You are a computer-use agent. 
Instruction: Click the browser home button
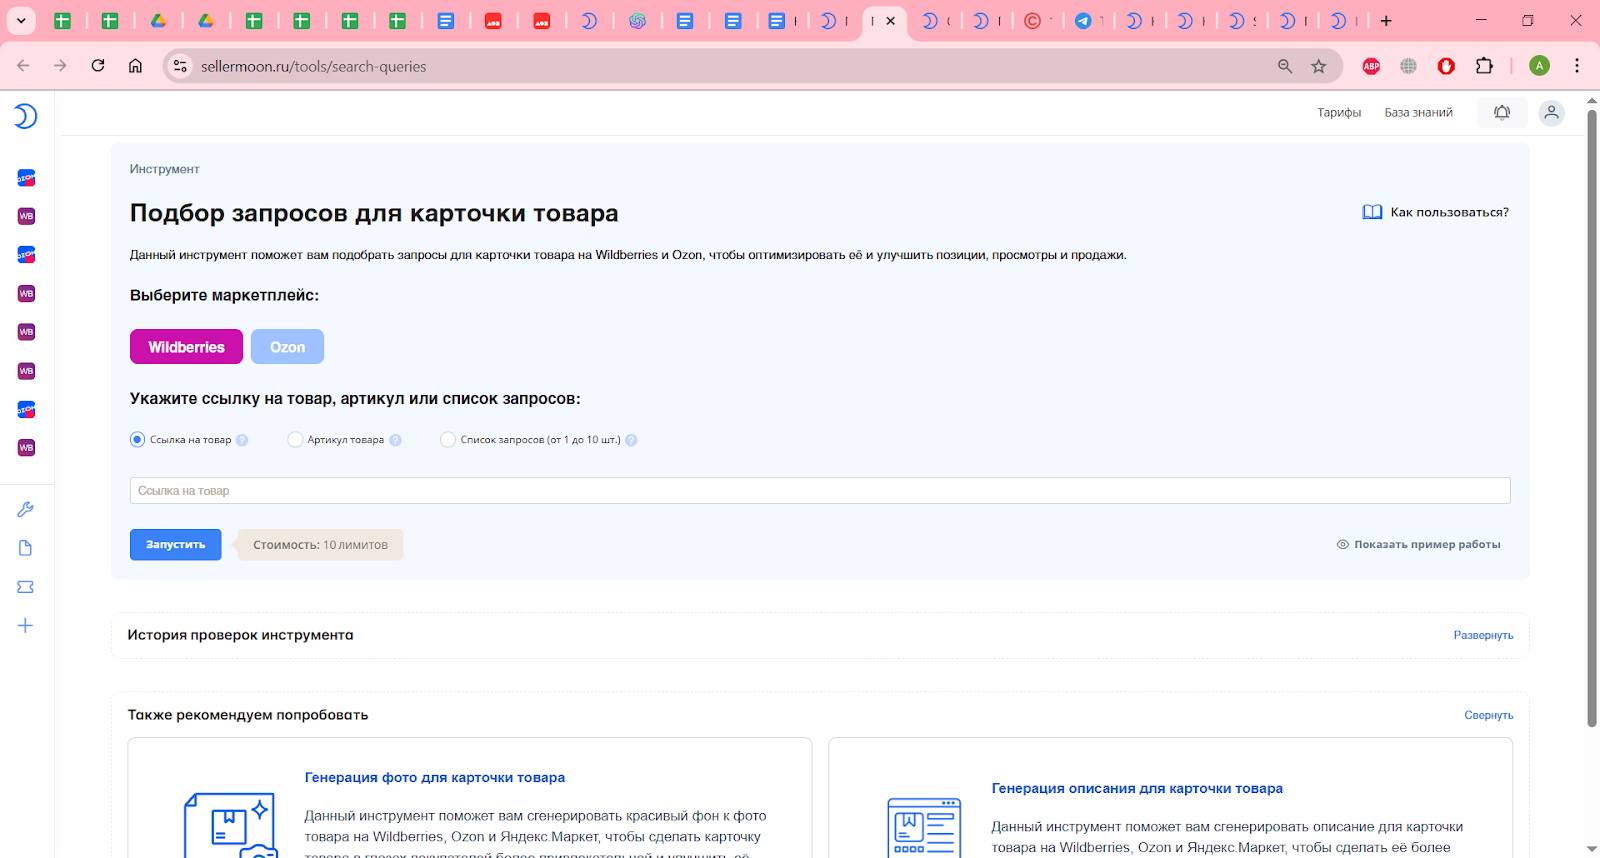tap(135, 66)
